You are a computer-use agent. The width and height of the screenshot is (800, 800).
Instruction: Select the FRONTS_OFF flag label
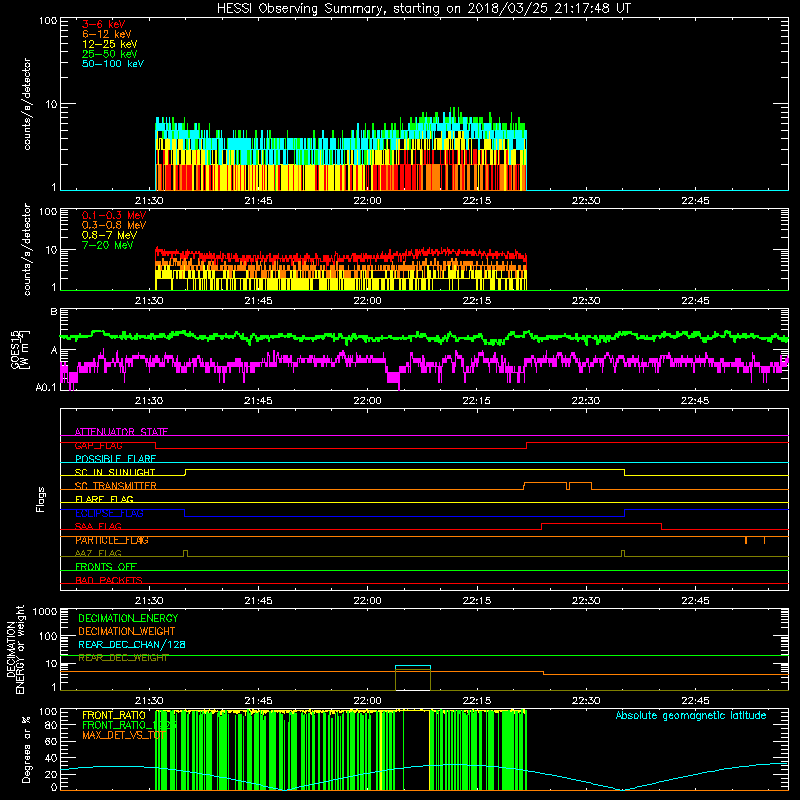(106, 566)
